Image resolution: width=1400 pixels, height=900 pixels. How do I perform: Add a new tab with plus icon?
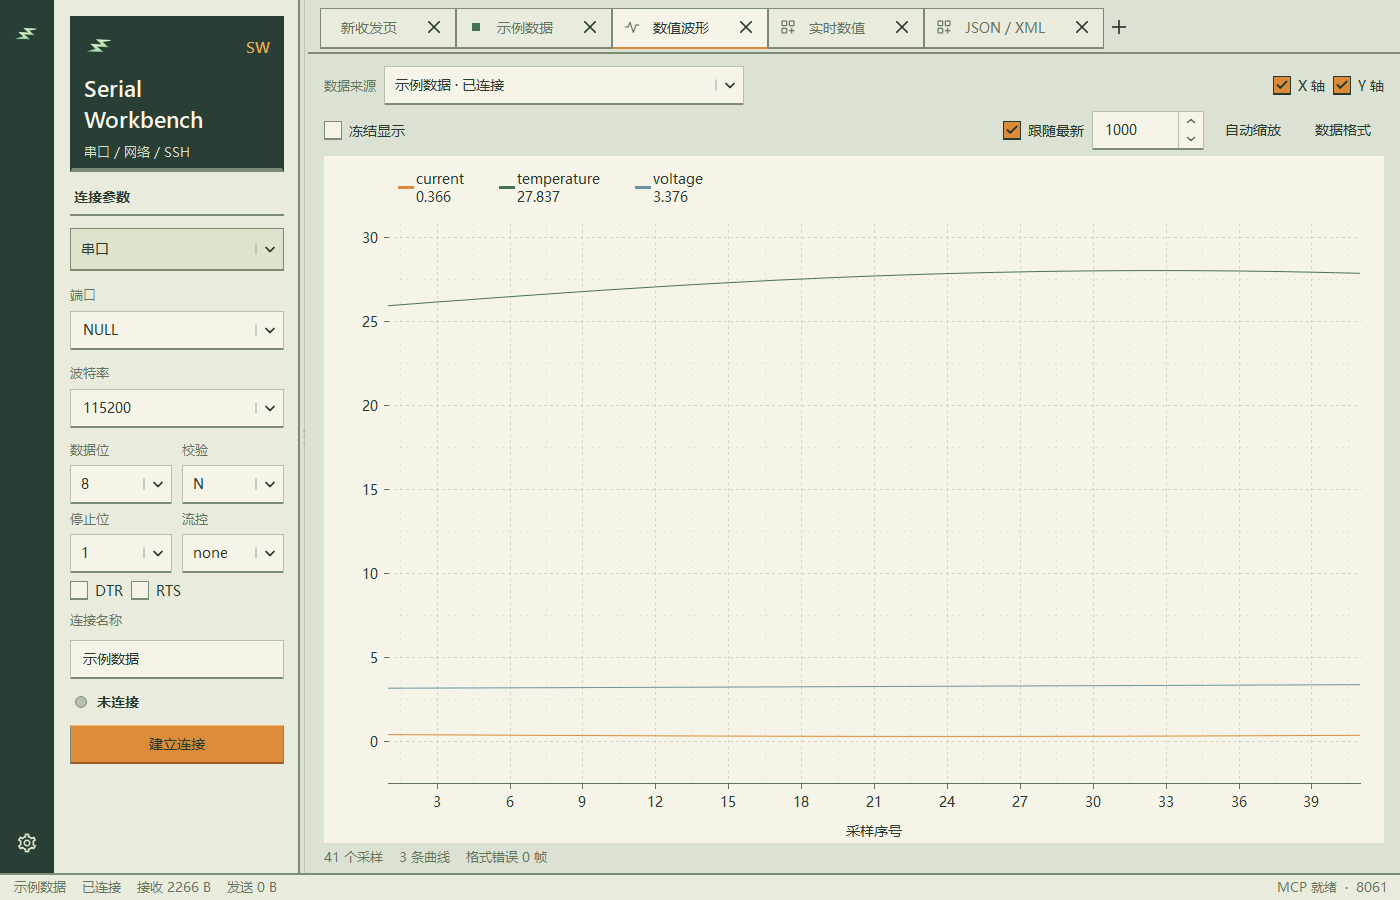coord(1119,27)
